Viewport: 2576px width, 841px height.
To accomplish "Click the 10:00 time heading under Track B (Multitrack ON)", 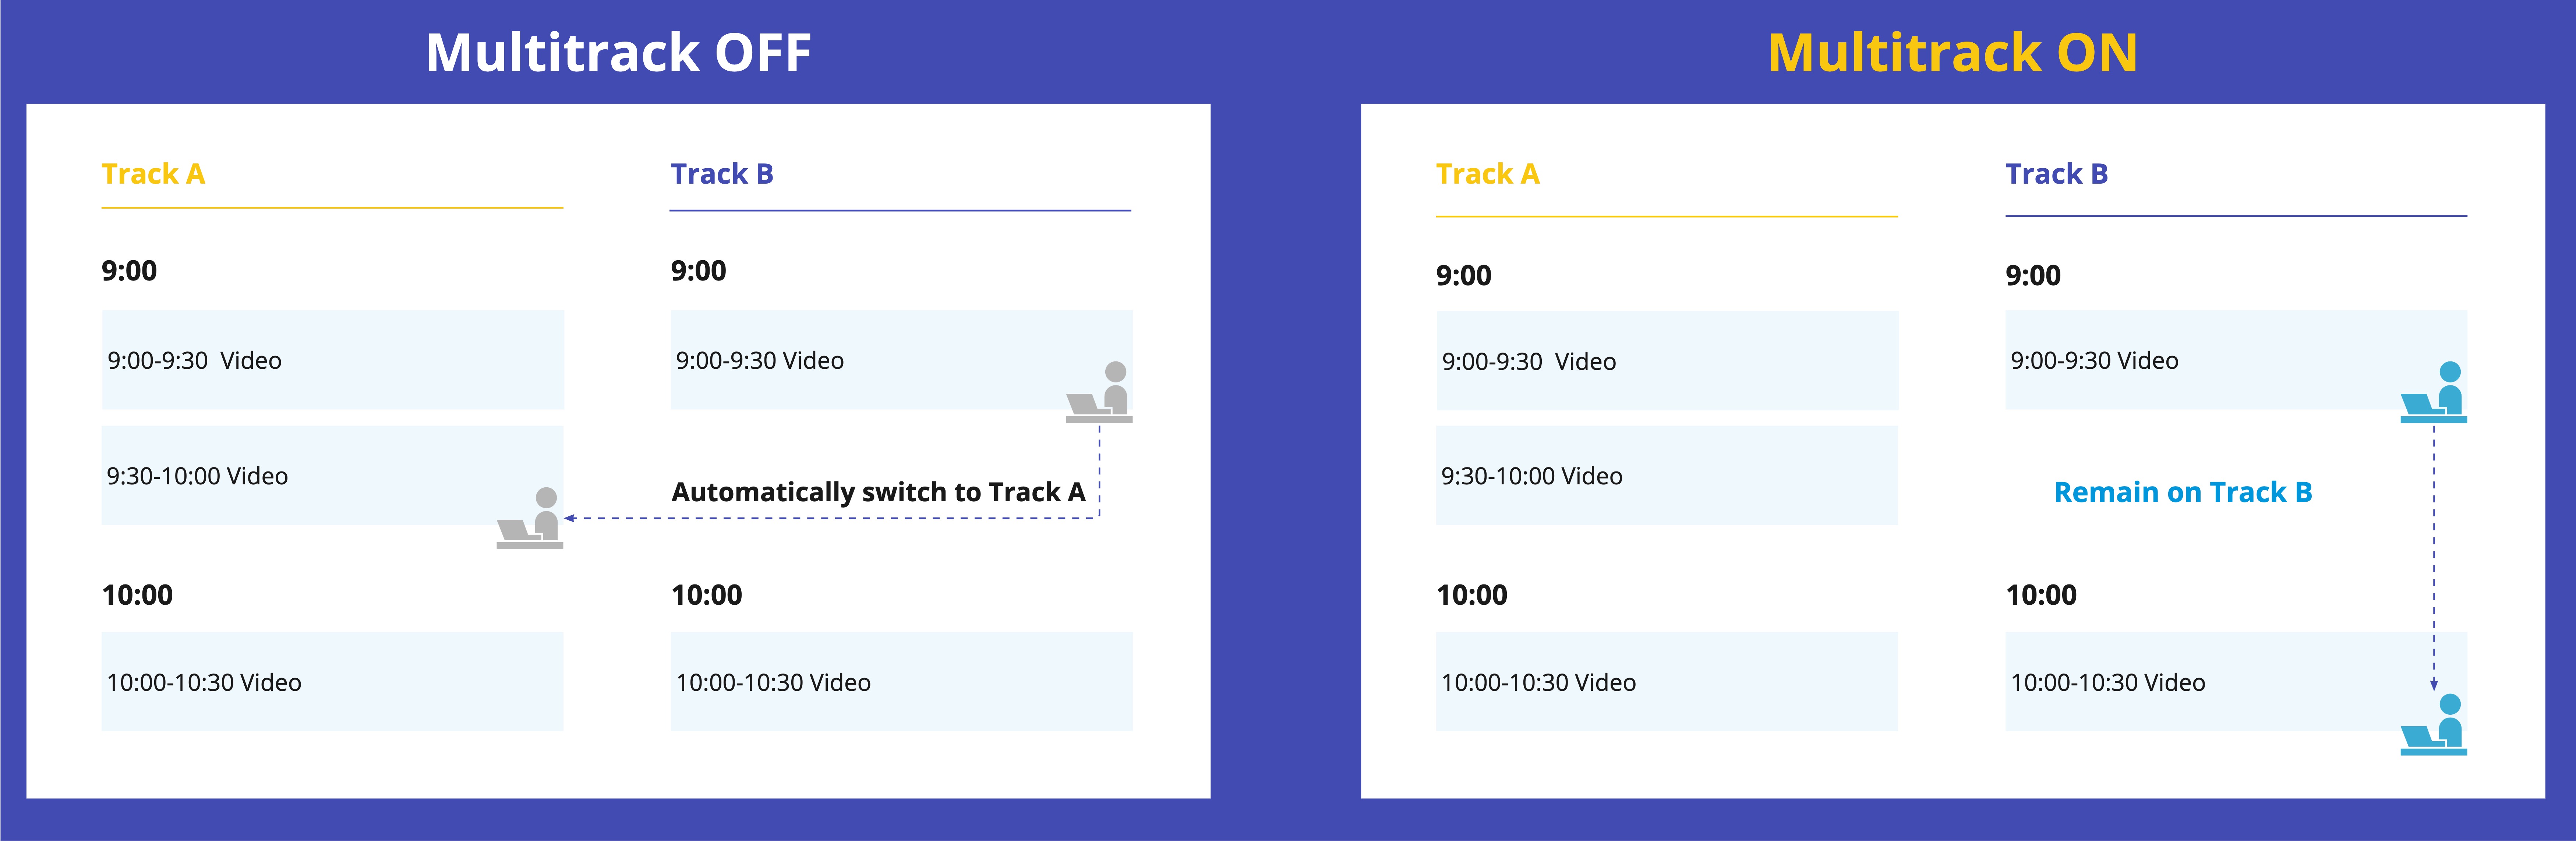I will coord(2041,595).
